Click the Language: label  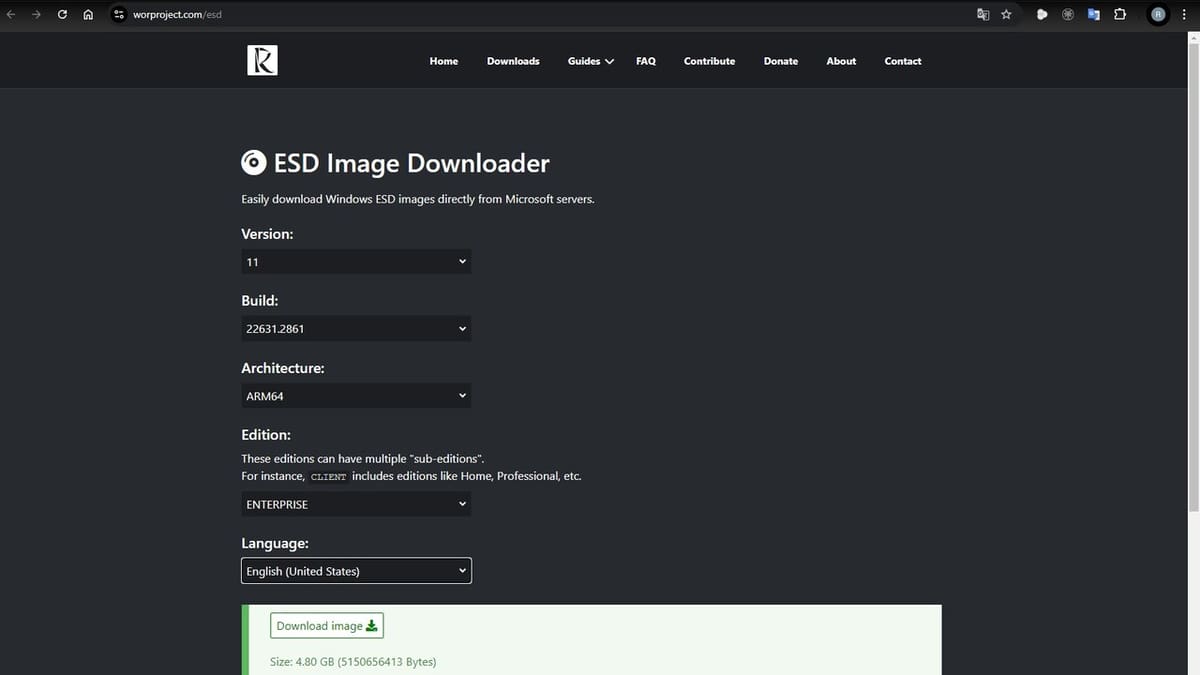[275, 543]
